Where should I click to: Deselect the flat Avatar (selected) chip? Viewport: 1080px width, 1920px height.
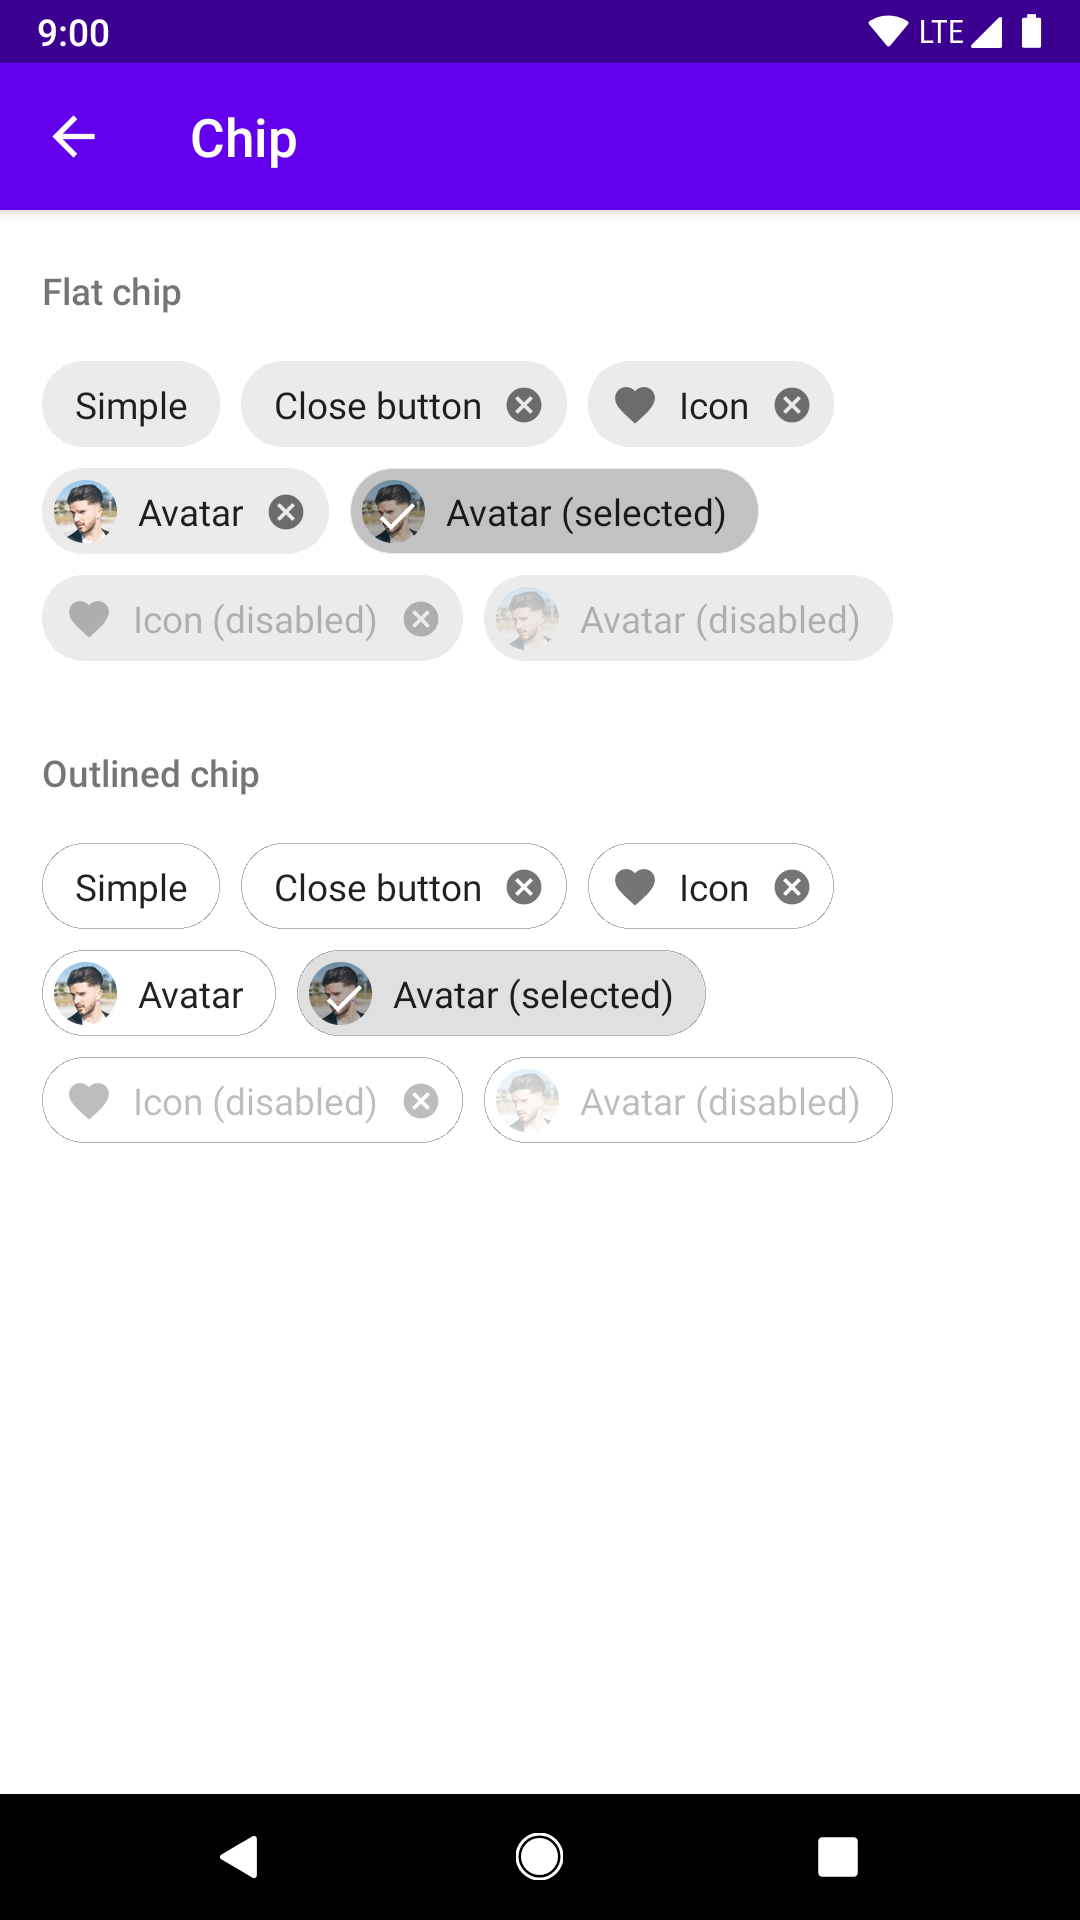point(585,513)
